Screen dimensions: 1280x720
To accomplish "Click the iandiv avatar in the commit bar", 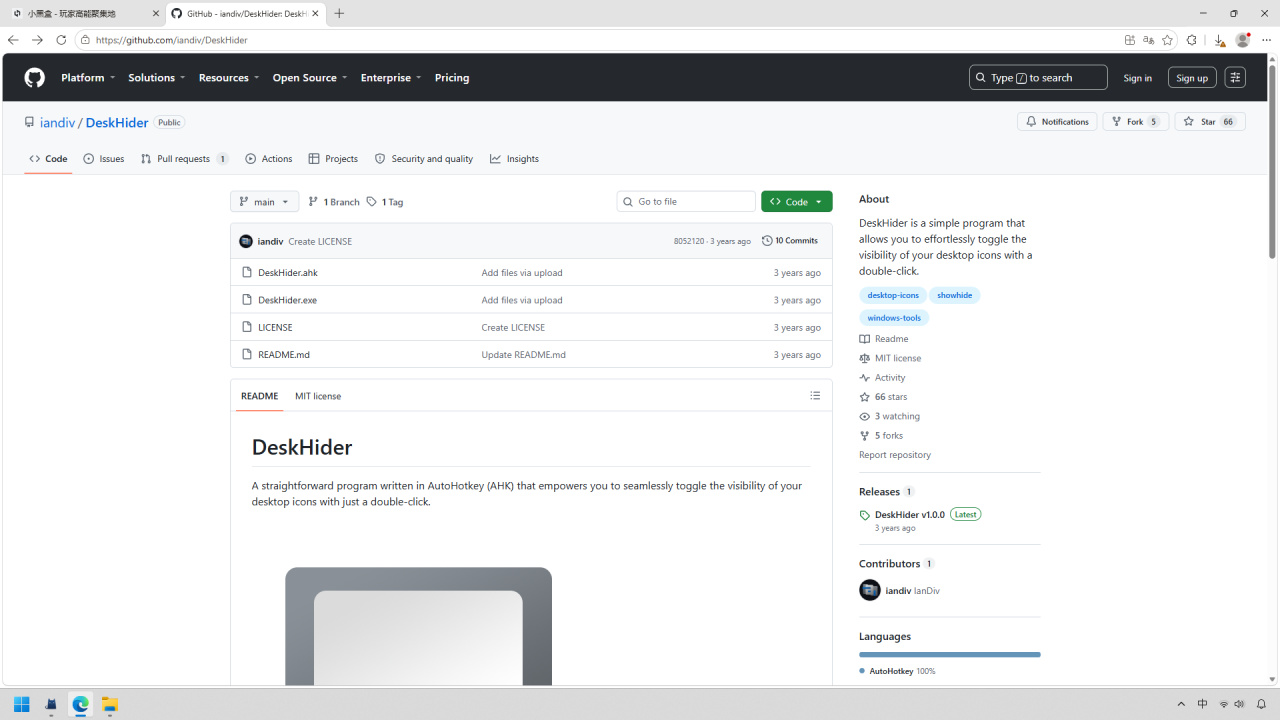I will (246, 241).
